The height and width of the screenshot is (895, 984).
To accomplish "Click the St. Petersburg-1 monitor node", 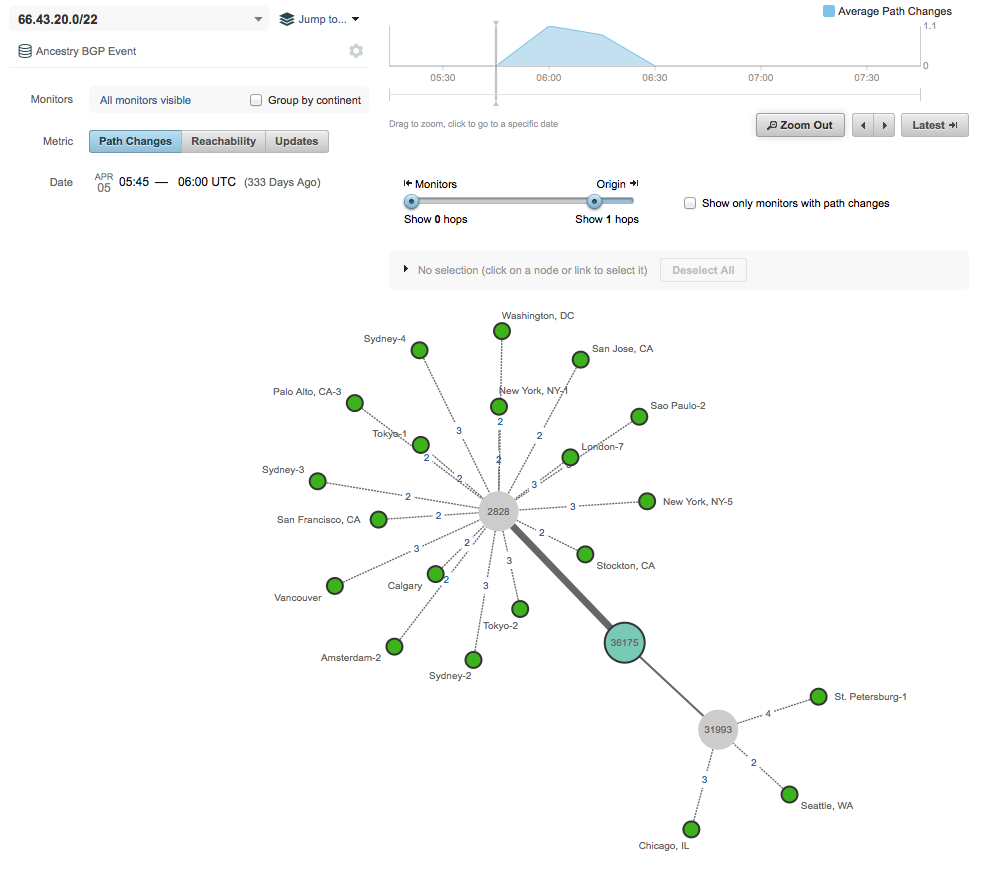I will (818, 697).
